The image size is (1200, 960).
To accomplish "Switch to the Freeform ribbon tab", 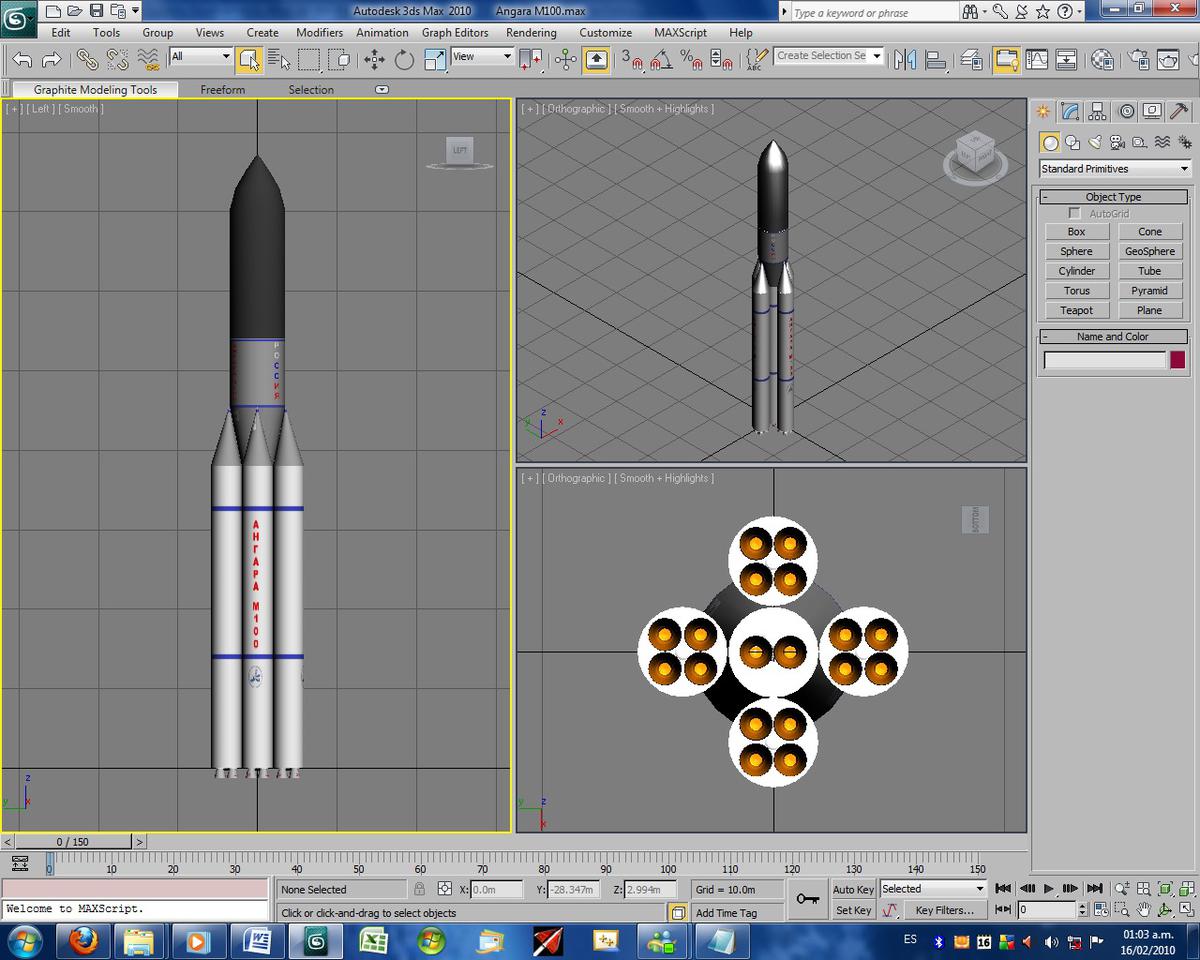I will pos(222,90).
